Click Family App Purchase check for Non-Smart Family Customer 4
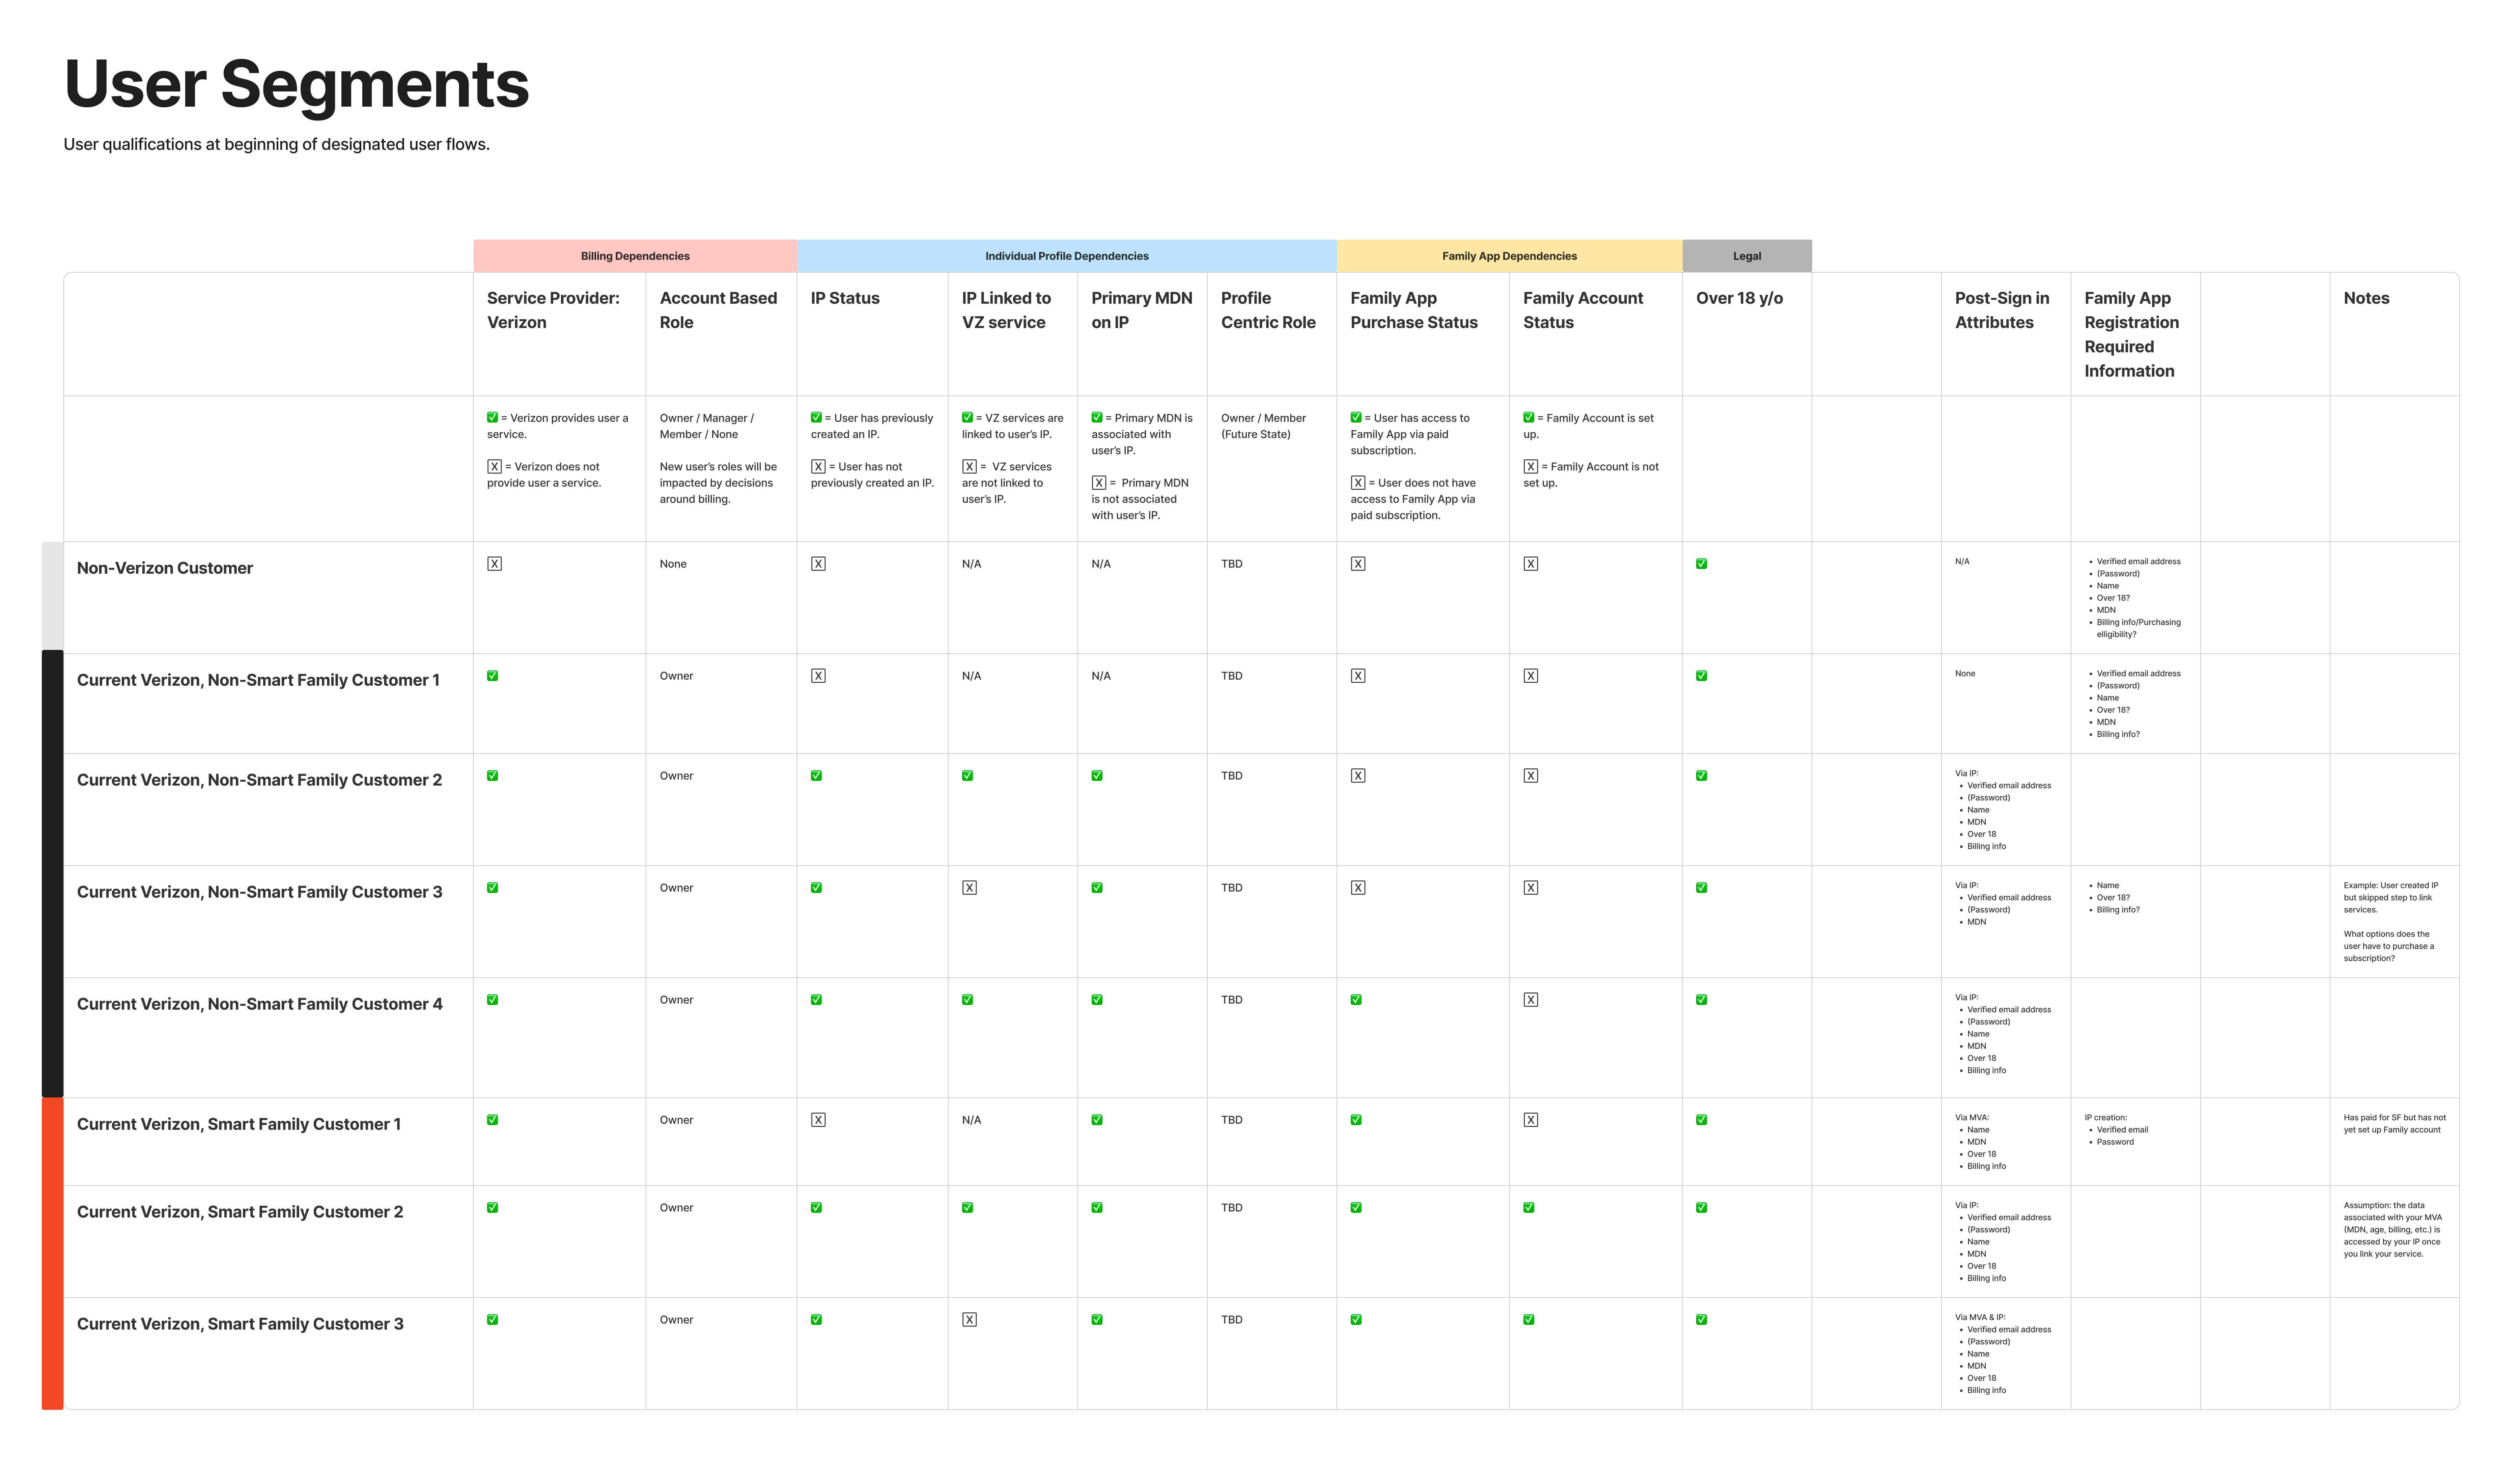This screenshot has width=2520, height=1476. 1356,1000
